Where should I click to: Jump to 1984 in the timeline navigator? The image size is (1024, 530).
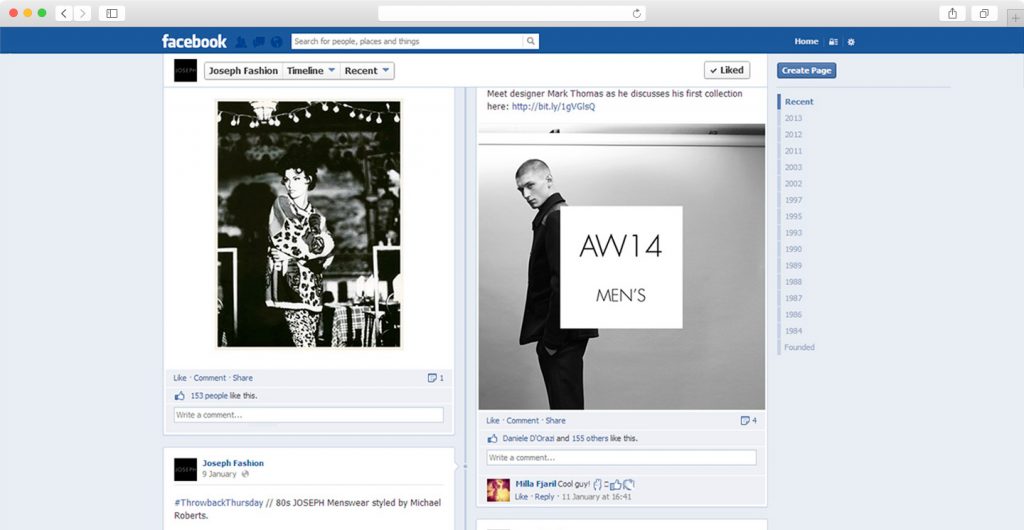[793, 331]
